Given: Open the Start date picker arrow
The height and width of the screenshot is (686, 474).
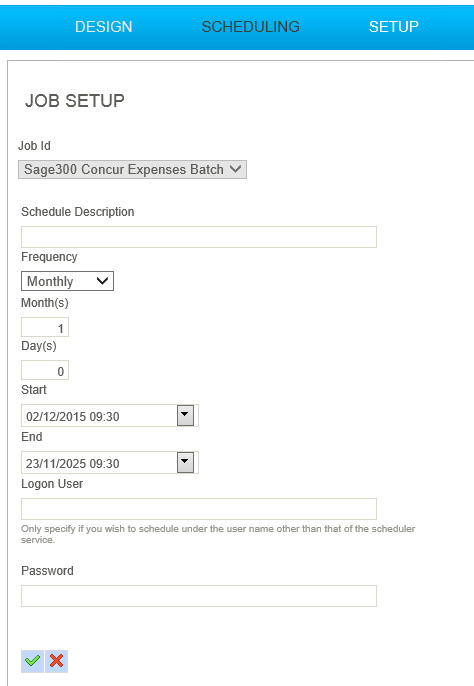Looking at the screenshot, I should pos(185,415).
